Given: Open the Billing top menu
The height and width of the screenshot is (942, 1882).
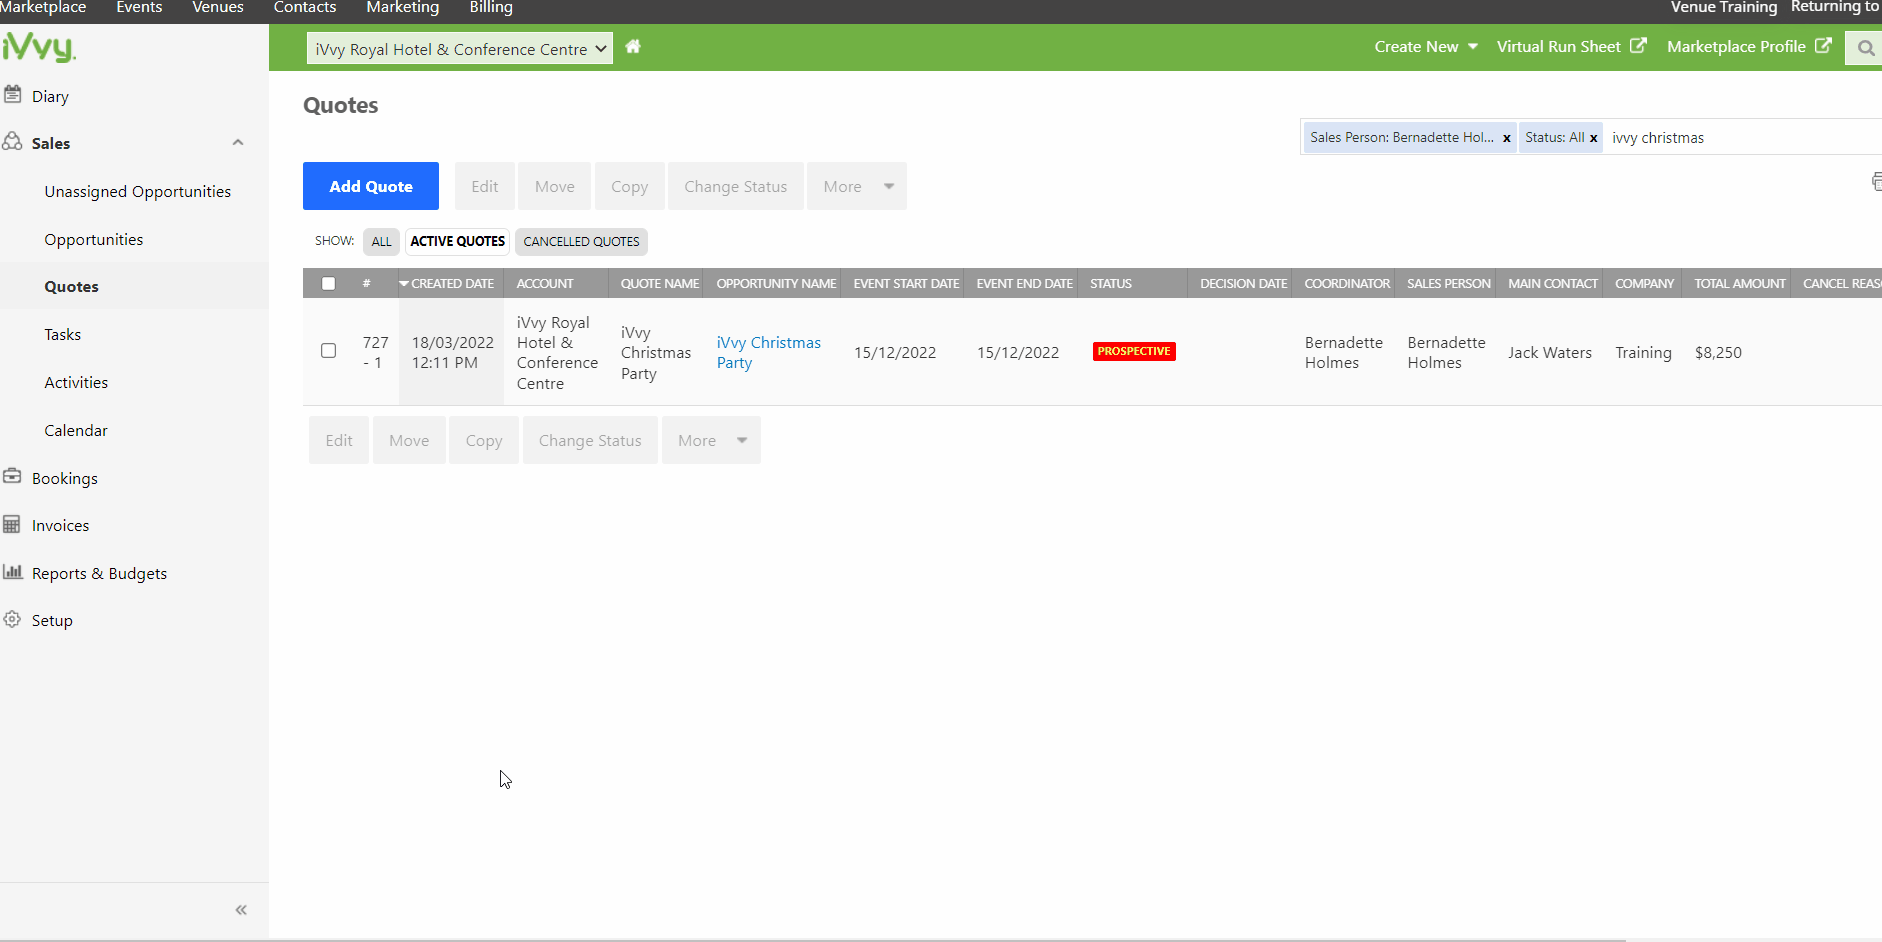Looking at the screenshot, I should coord(491,8).
